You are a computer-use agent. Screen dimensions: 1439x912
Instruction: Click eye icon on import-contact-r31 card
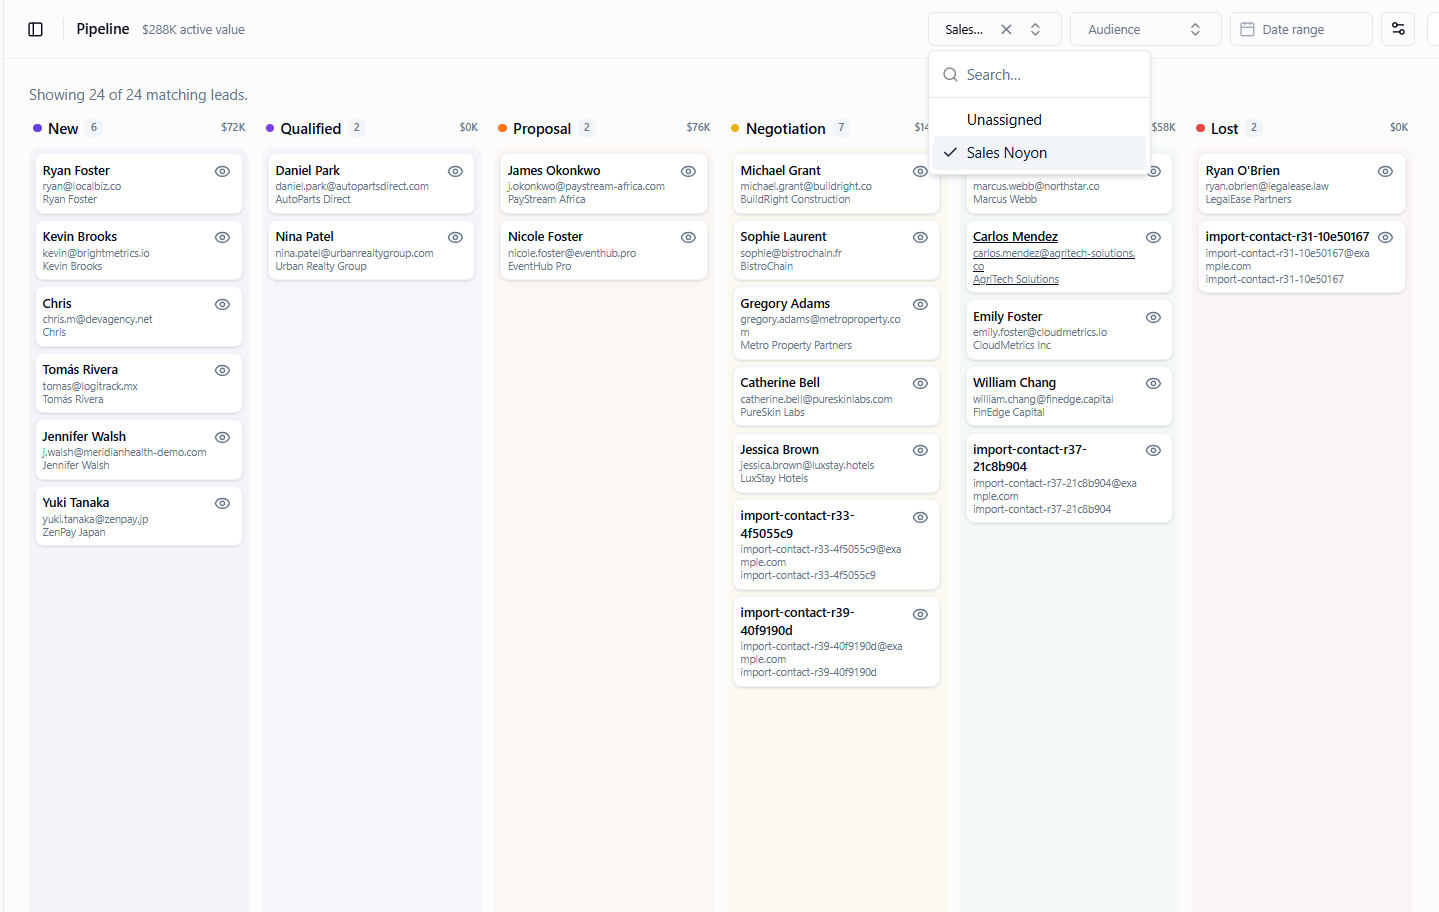(1385, 238)
